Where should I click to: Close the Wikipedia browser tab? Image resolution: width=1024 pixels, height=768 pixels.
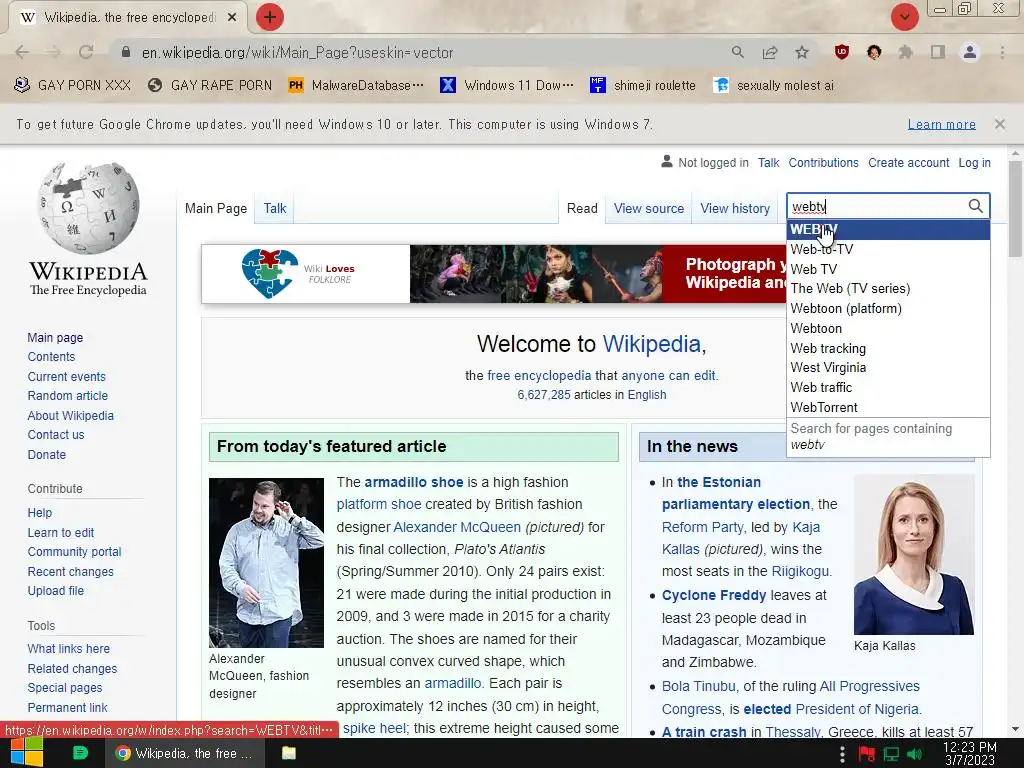[x=232, y=18]
